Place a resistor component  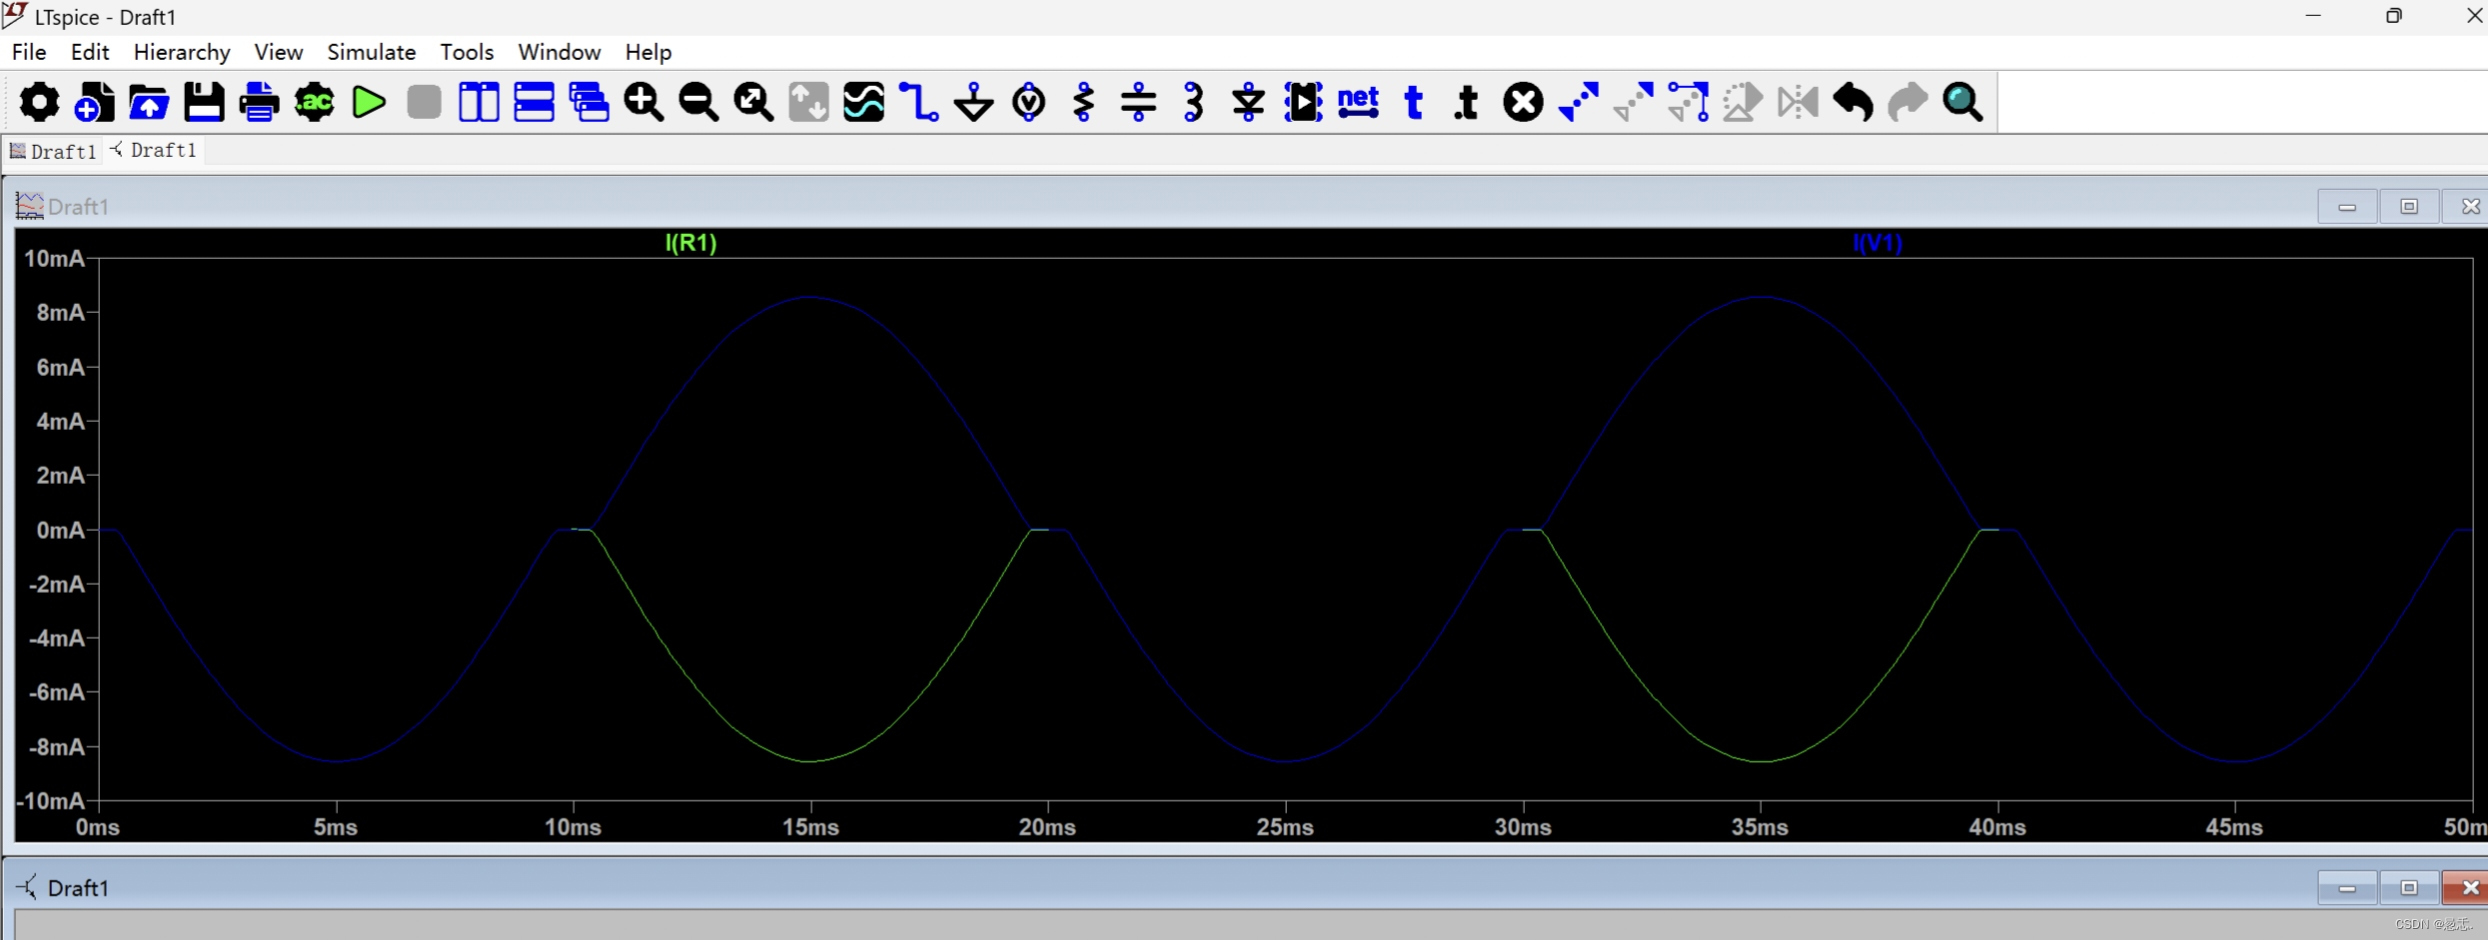1084,102
